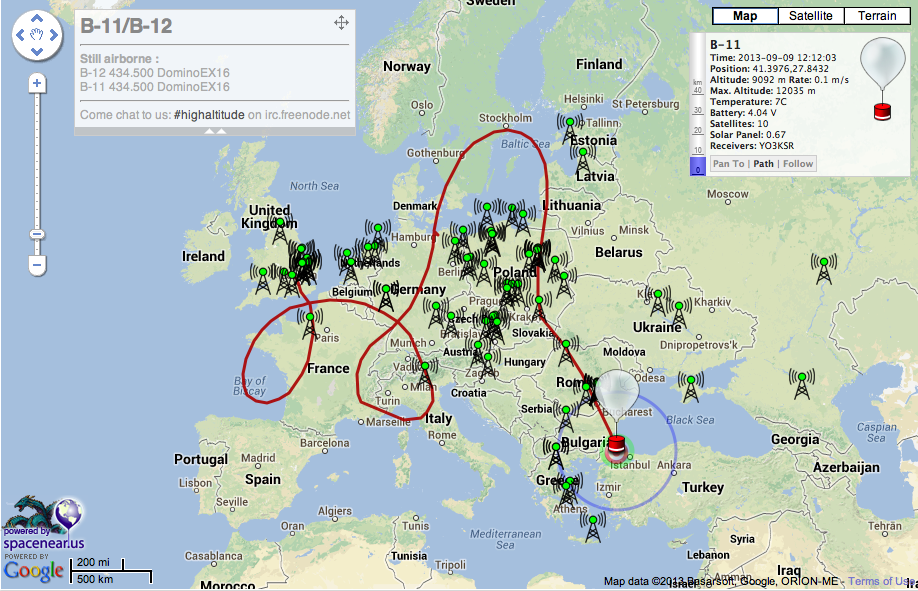
Task: Select the antenna between Slovakia and Moldova
Action: pos(566,351)
